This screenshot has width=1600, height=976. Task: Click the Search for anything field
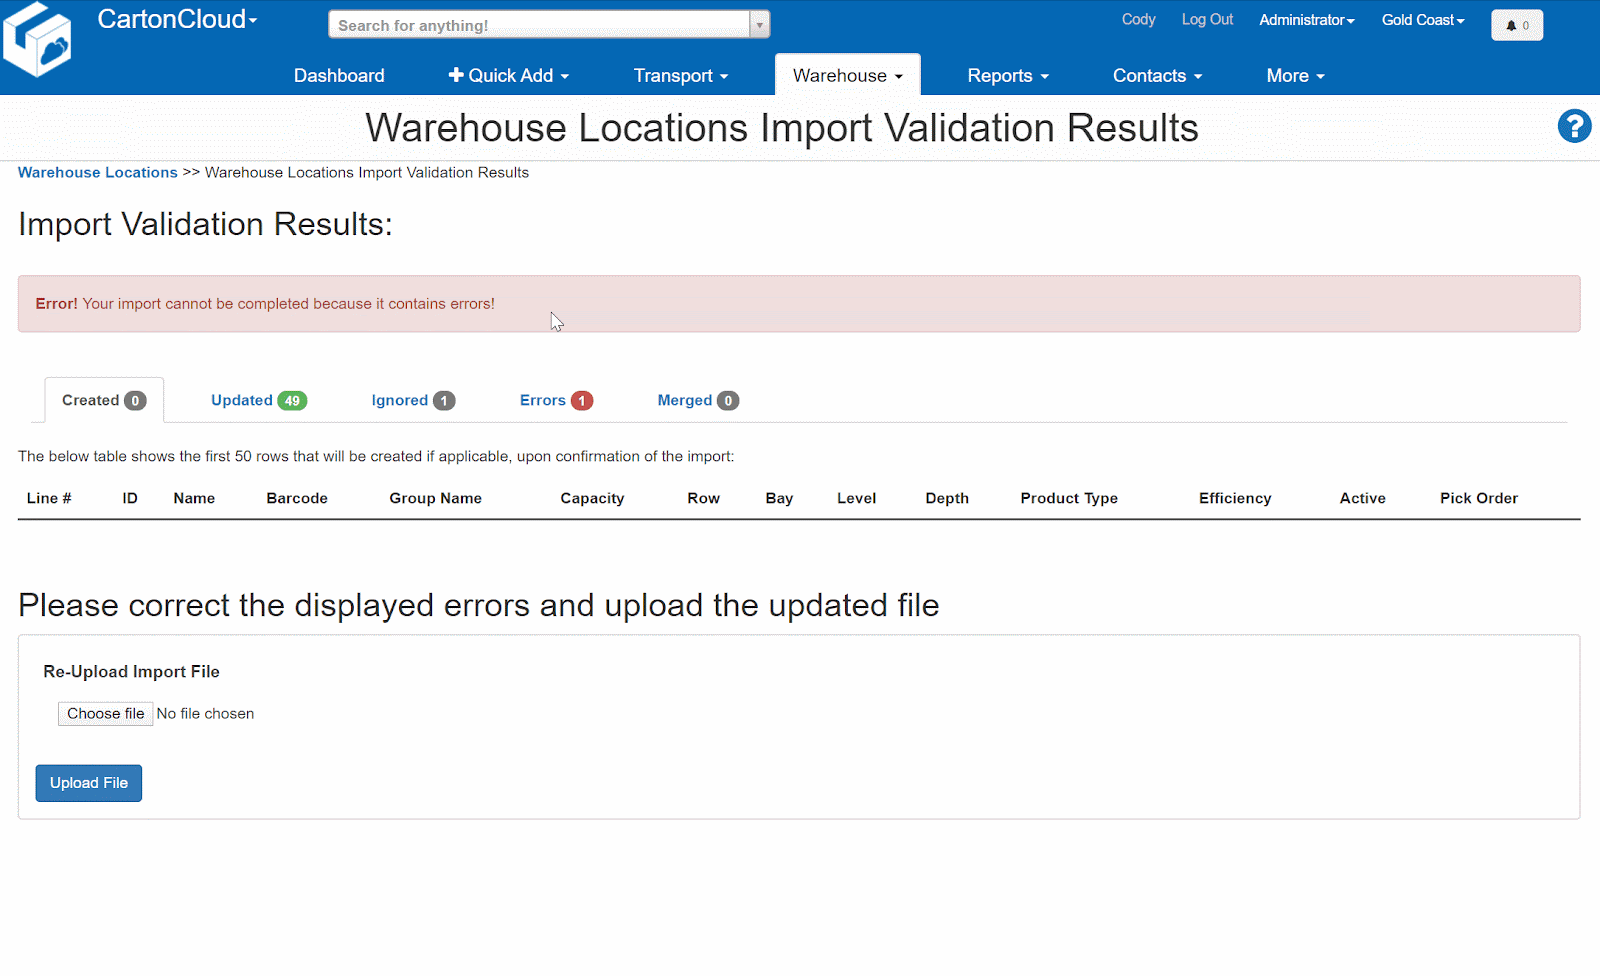pos(539,25)
